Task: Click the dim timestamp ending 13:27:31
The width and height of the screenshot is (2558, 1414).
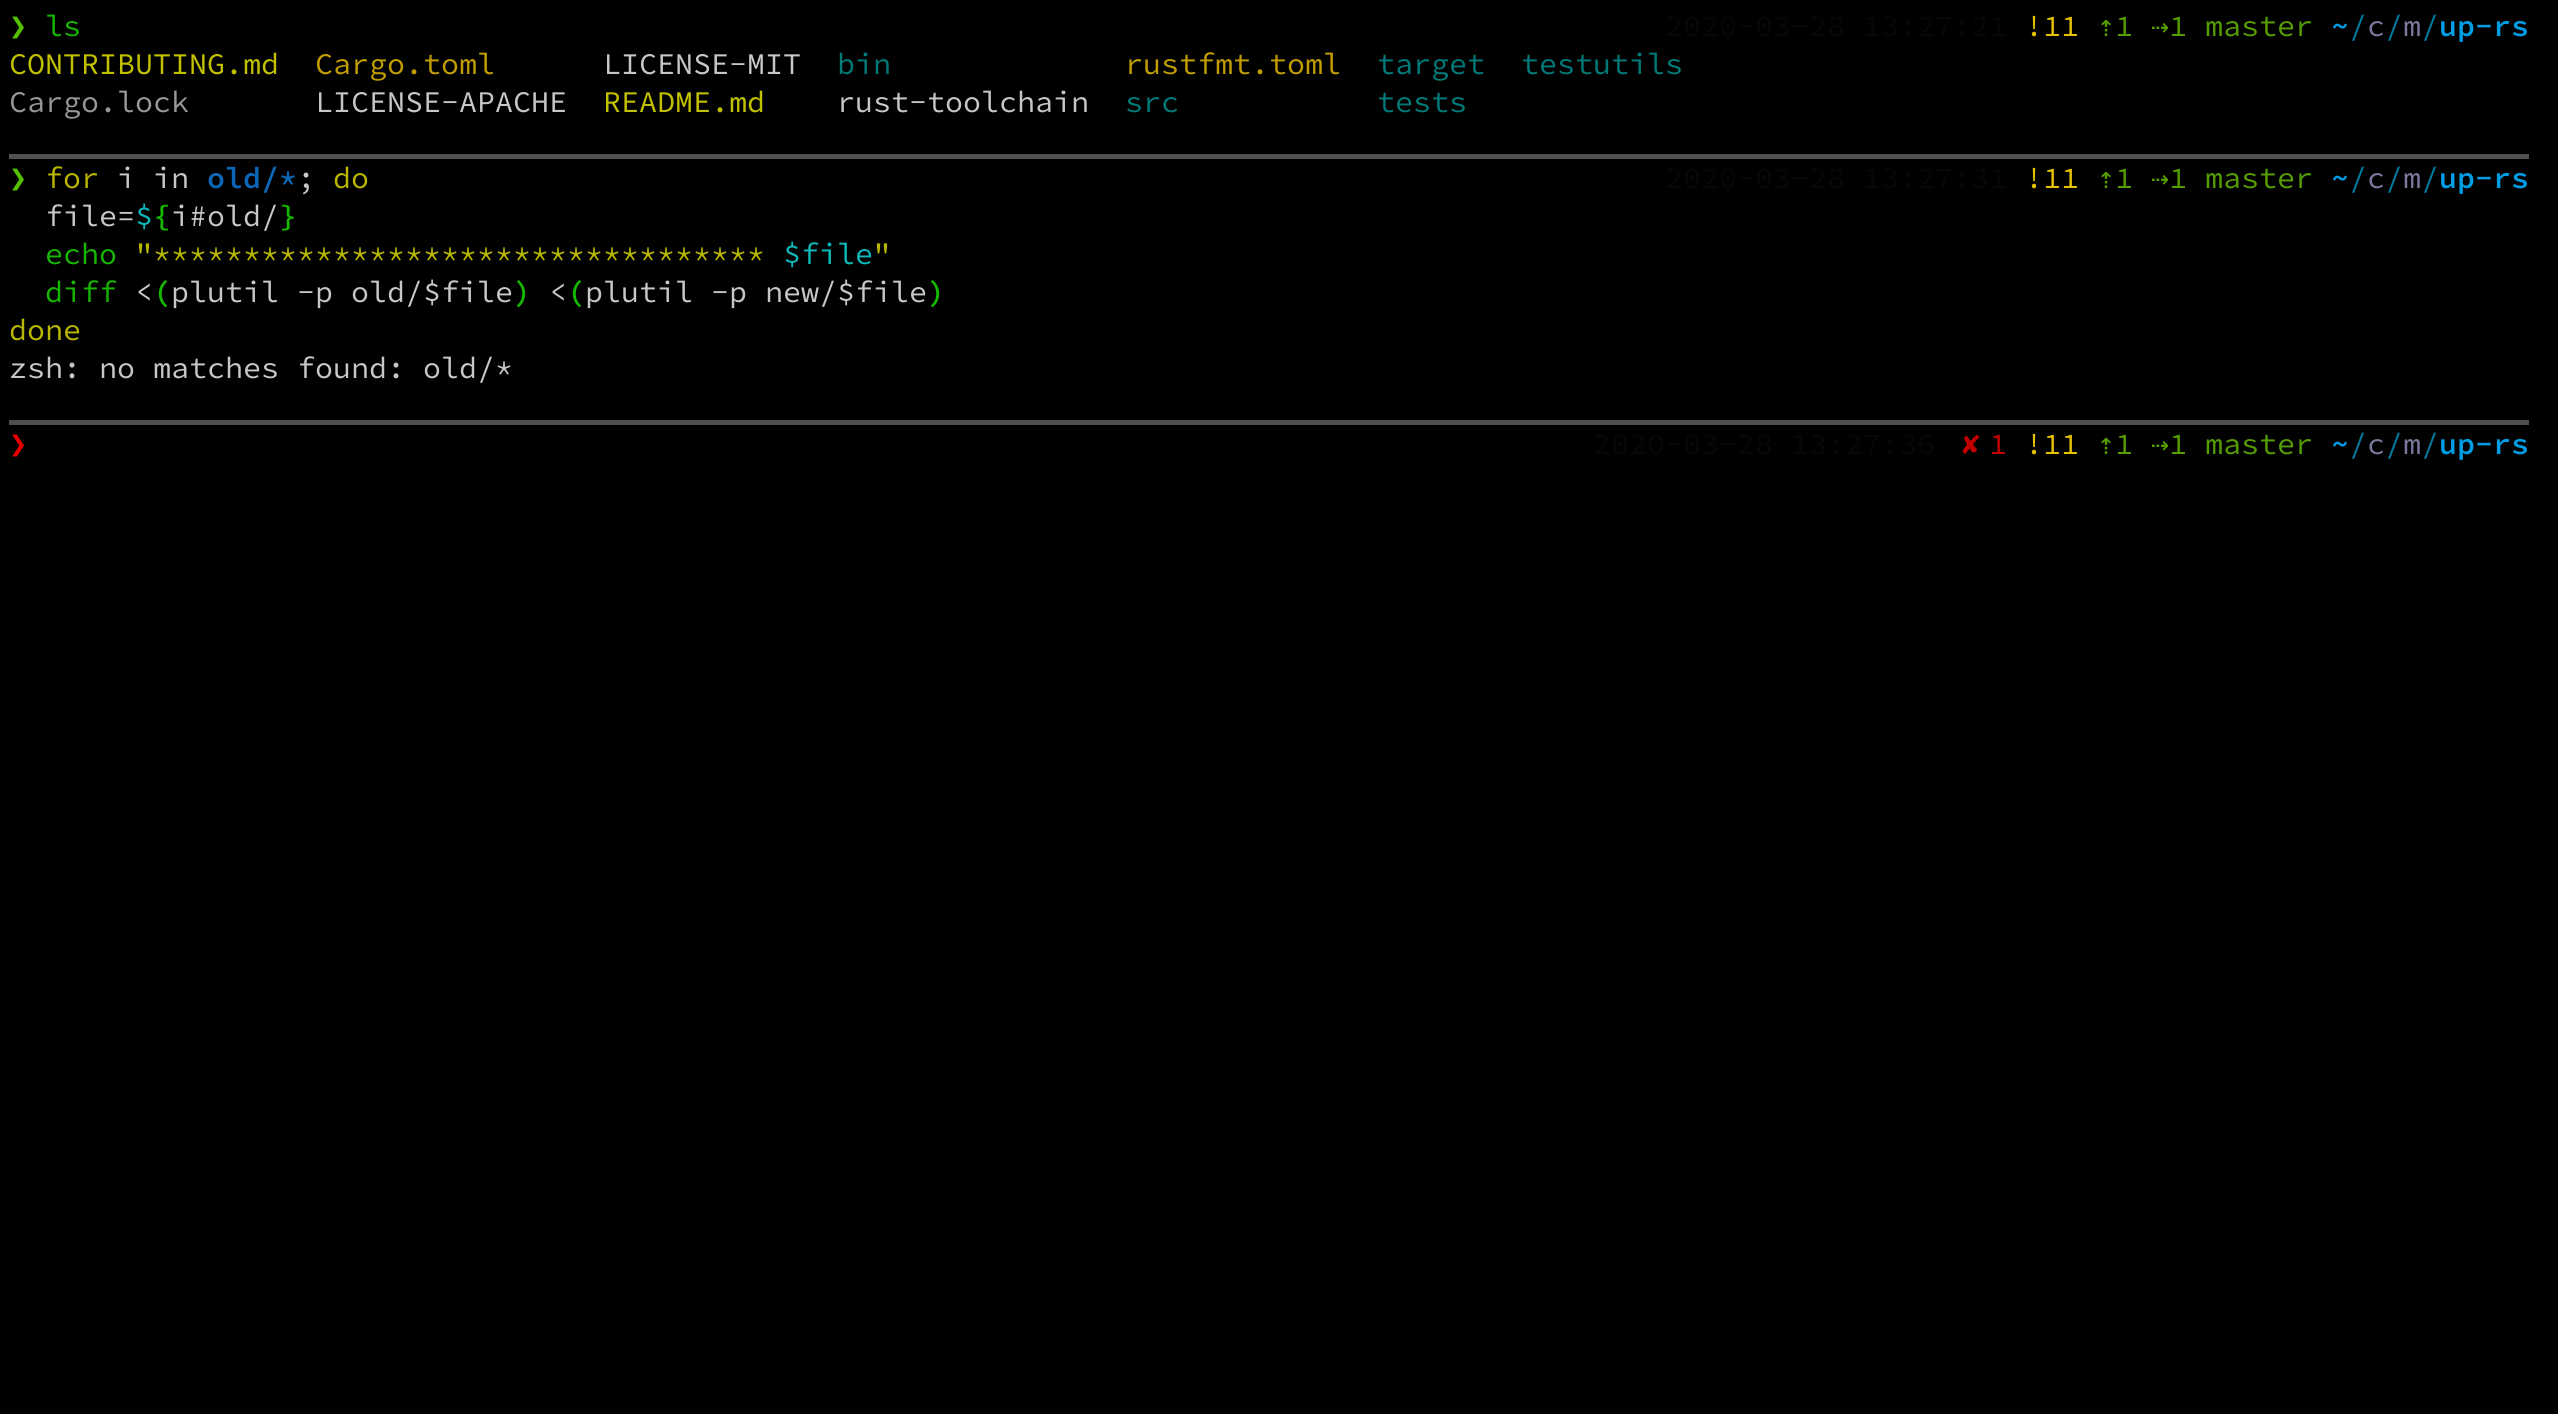Action: point(1836,179)
